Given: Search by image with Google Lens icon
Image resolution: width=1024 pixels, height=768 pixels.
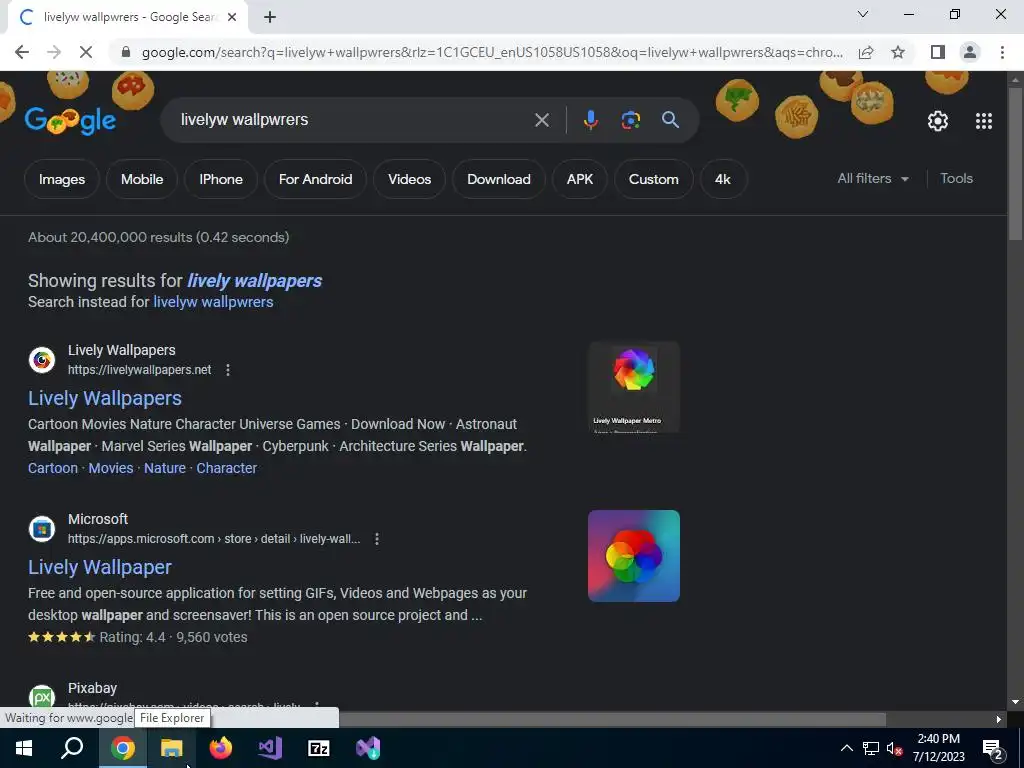Looking at the screenshot, I should coord(630,120).
